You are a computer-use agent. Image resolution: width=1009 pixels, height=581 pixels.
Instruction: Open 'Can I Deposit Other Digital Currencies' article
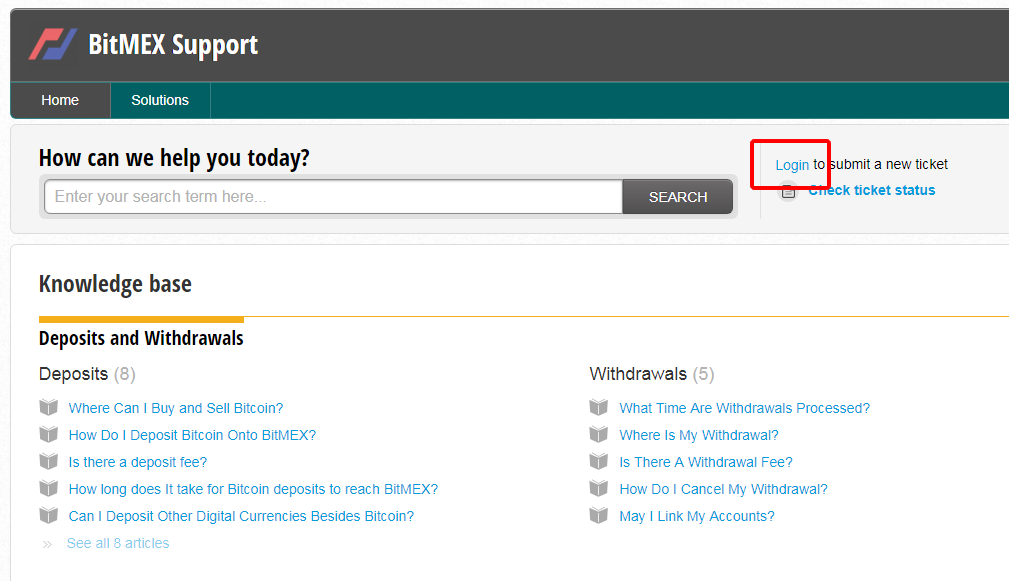tap(241, 516)
